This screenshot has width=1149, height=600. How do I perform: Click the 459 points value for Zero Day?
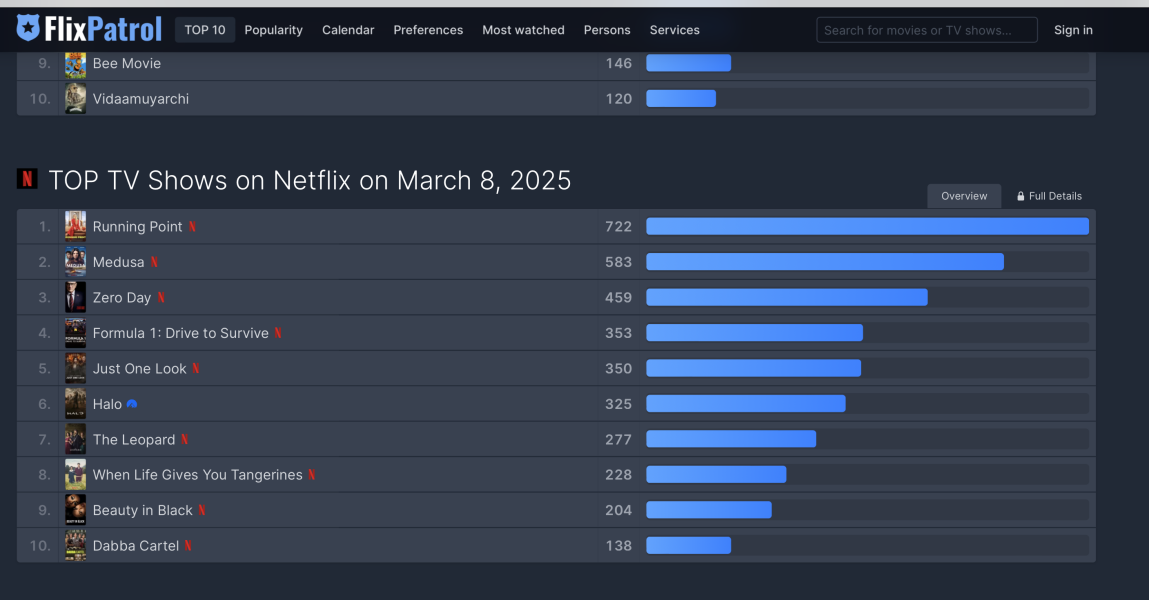tap(618, 297)
